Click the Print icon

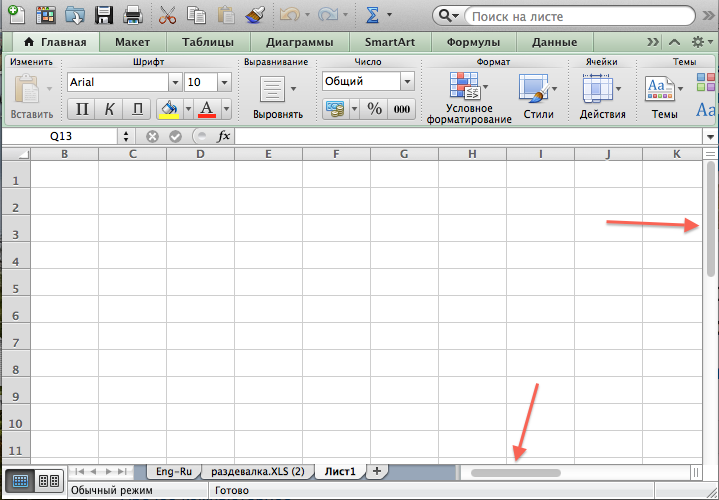coord(133,16)
